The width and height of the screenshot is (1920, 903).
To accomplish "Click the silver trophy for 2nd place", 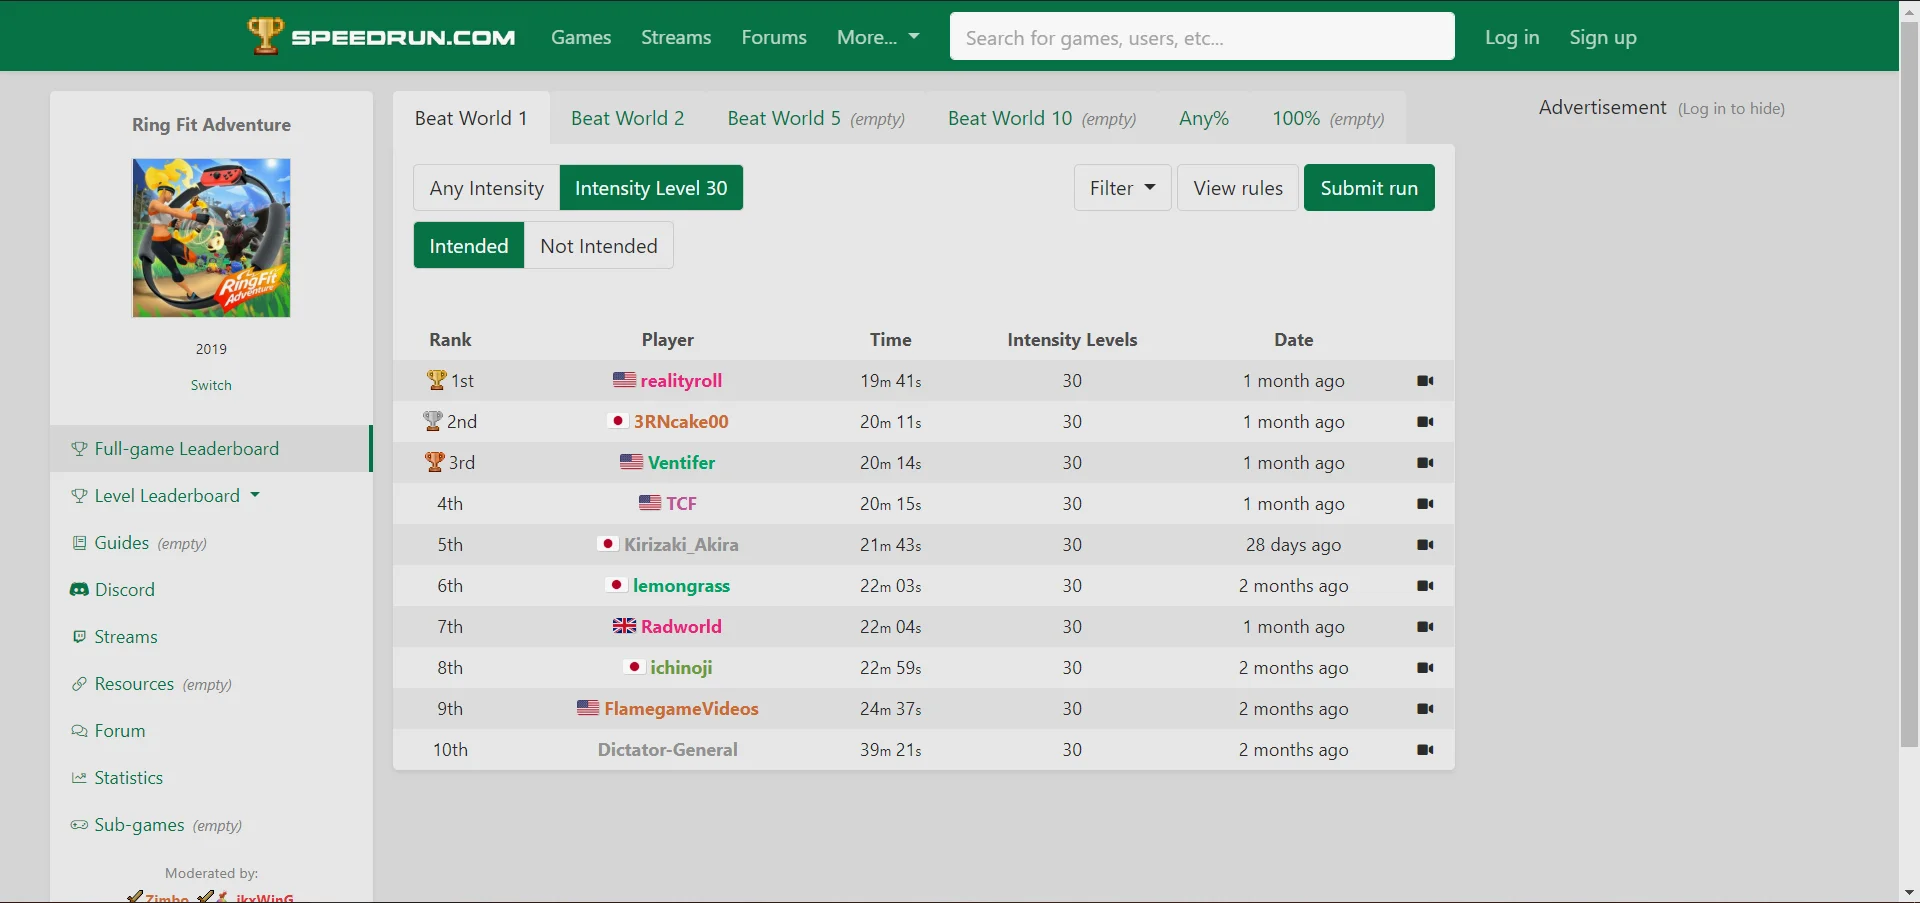I will (x=432, y=421).
